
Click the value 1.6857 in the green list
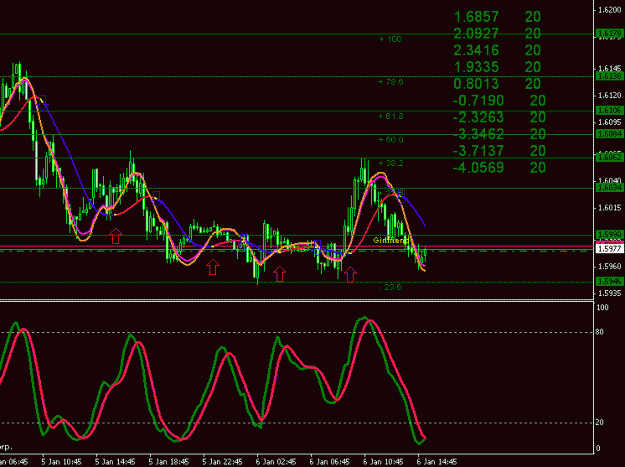pyautogui.click(x=476, y=17)
